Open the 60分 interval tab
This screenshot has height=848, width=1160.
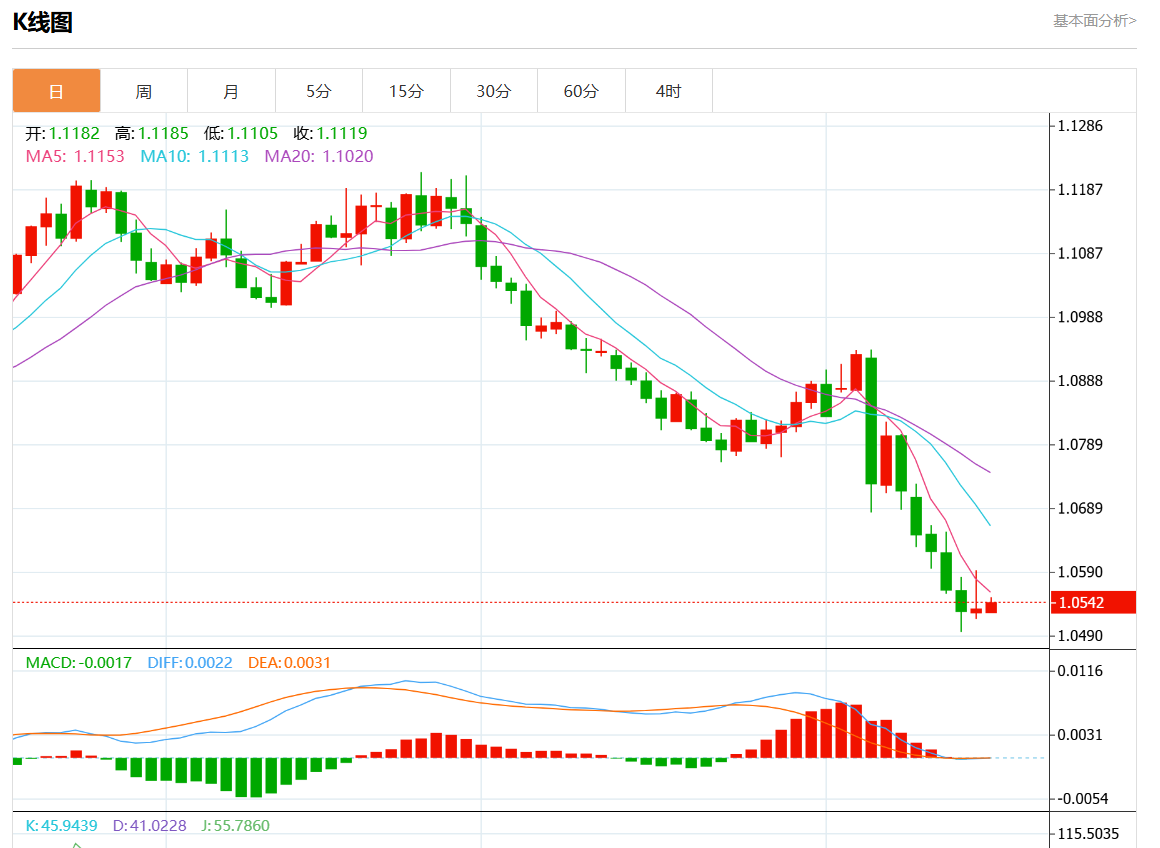click(x=581, y=91)
